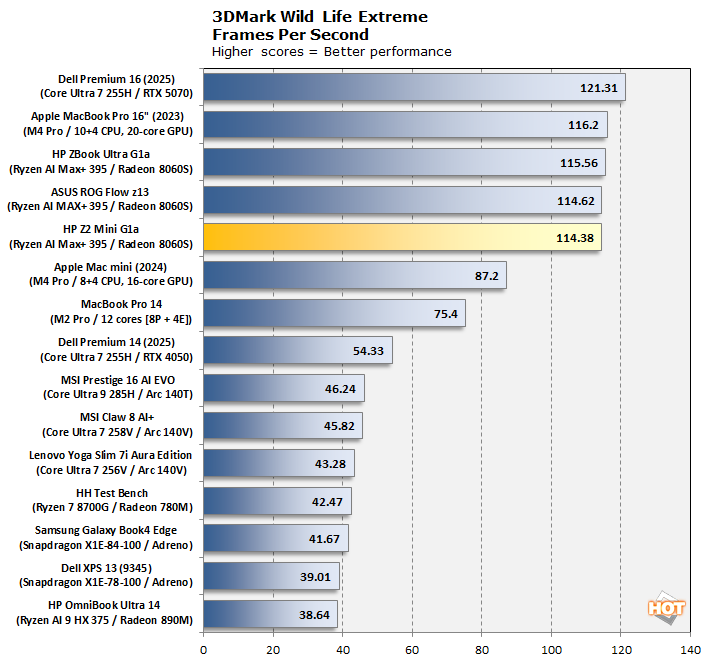Click '(Ryzen AI 9 HX 375 / Radeon 890M)' spec text
The height and width of the screenshot is (667, 708).
click(x=105, y=620)
